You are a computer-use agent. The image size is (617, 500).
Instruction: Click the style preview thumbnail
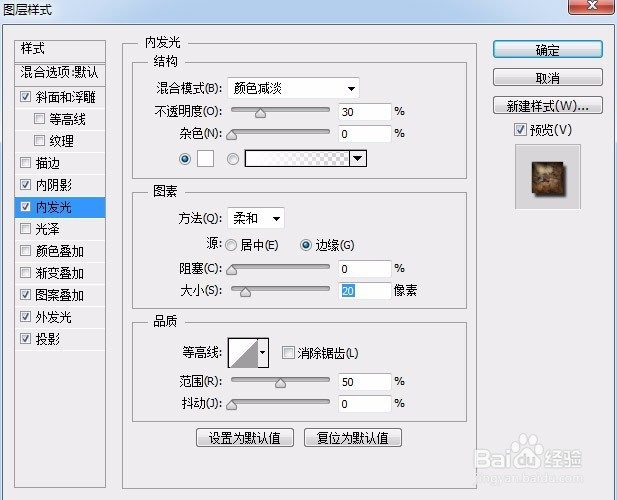pos(548,177)
